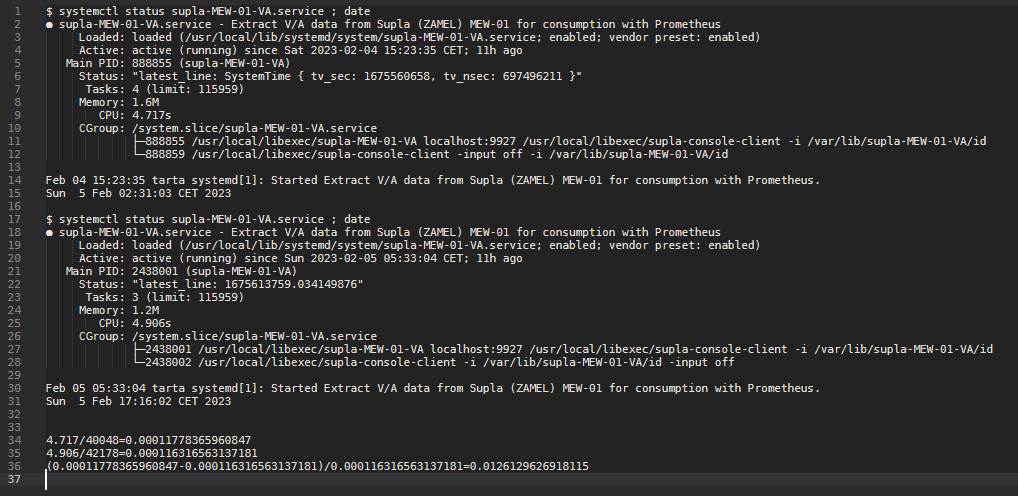Viewport: 1018px width, 496px height.
Task: Click the status dot before supla-MEW-01-VA.service on line 2
Action: pos(50,23)
